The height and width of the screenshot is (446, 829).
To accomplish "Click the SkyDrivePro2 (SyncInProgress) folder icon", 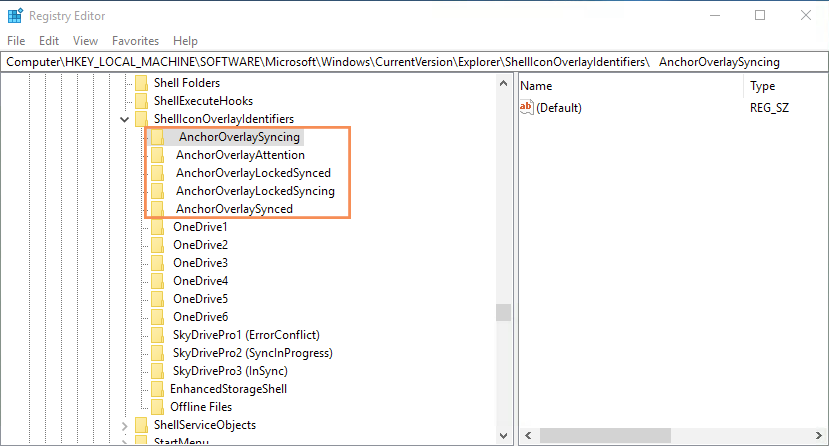I will (157, 352).
